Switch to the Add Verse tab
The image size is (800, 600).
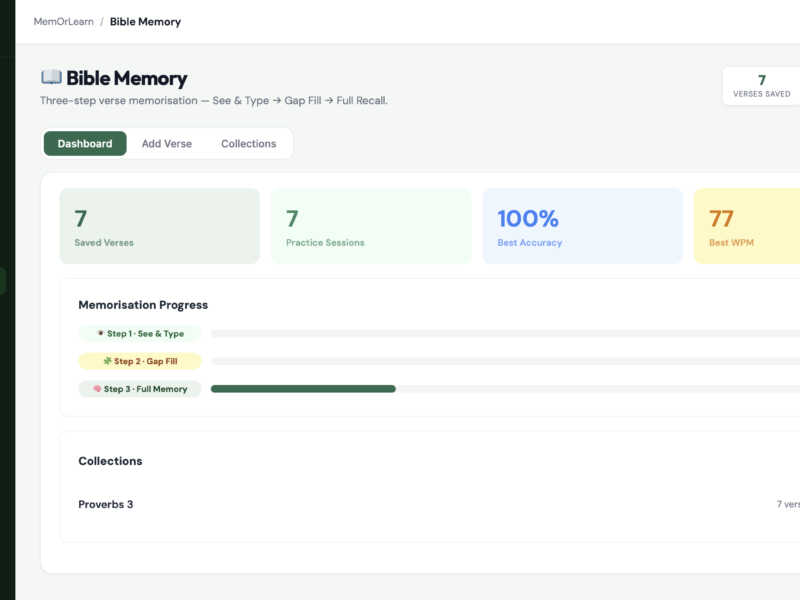pos(167,143)
